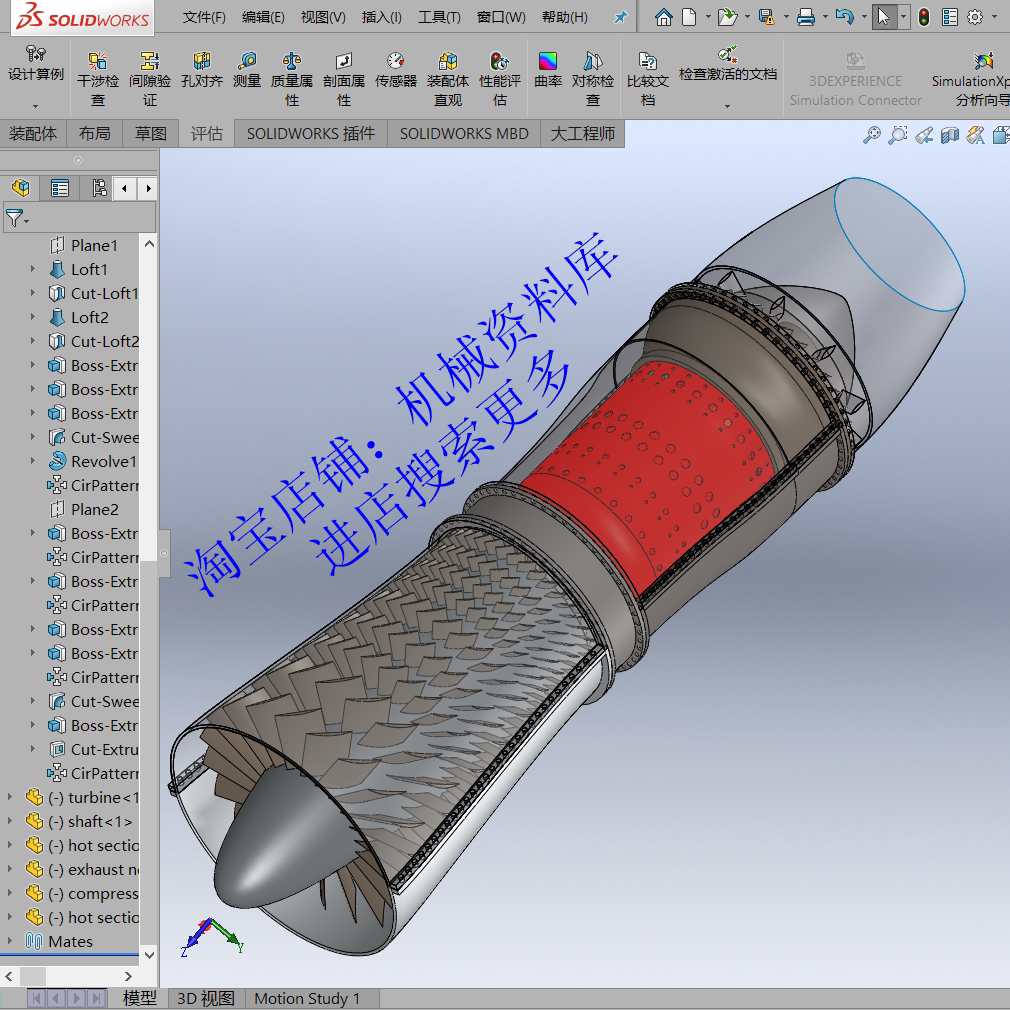Click Check Active Document (检查激活的文档)

(728, 63)
